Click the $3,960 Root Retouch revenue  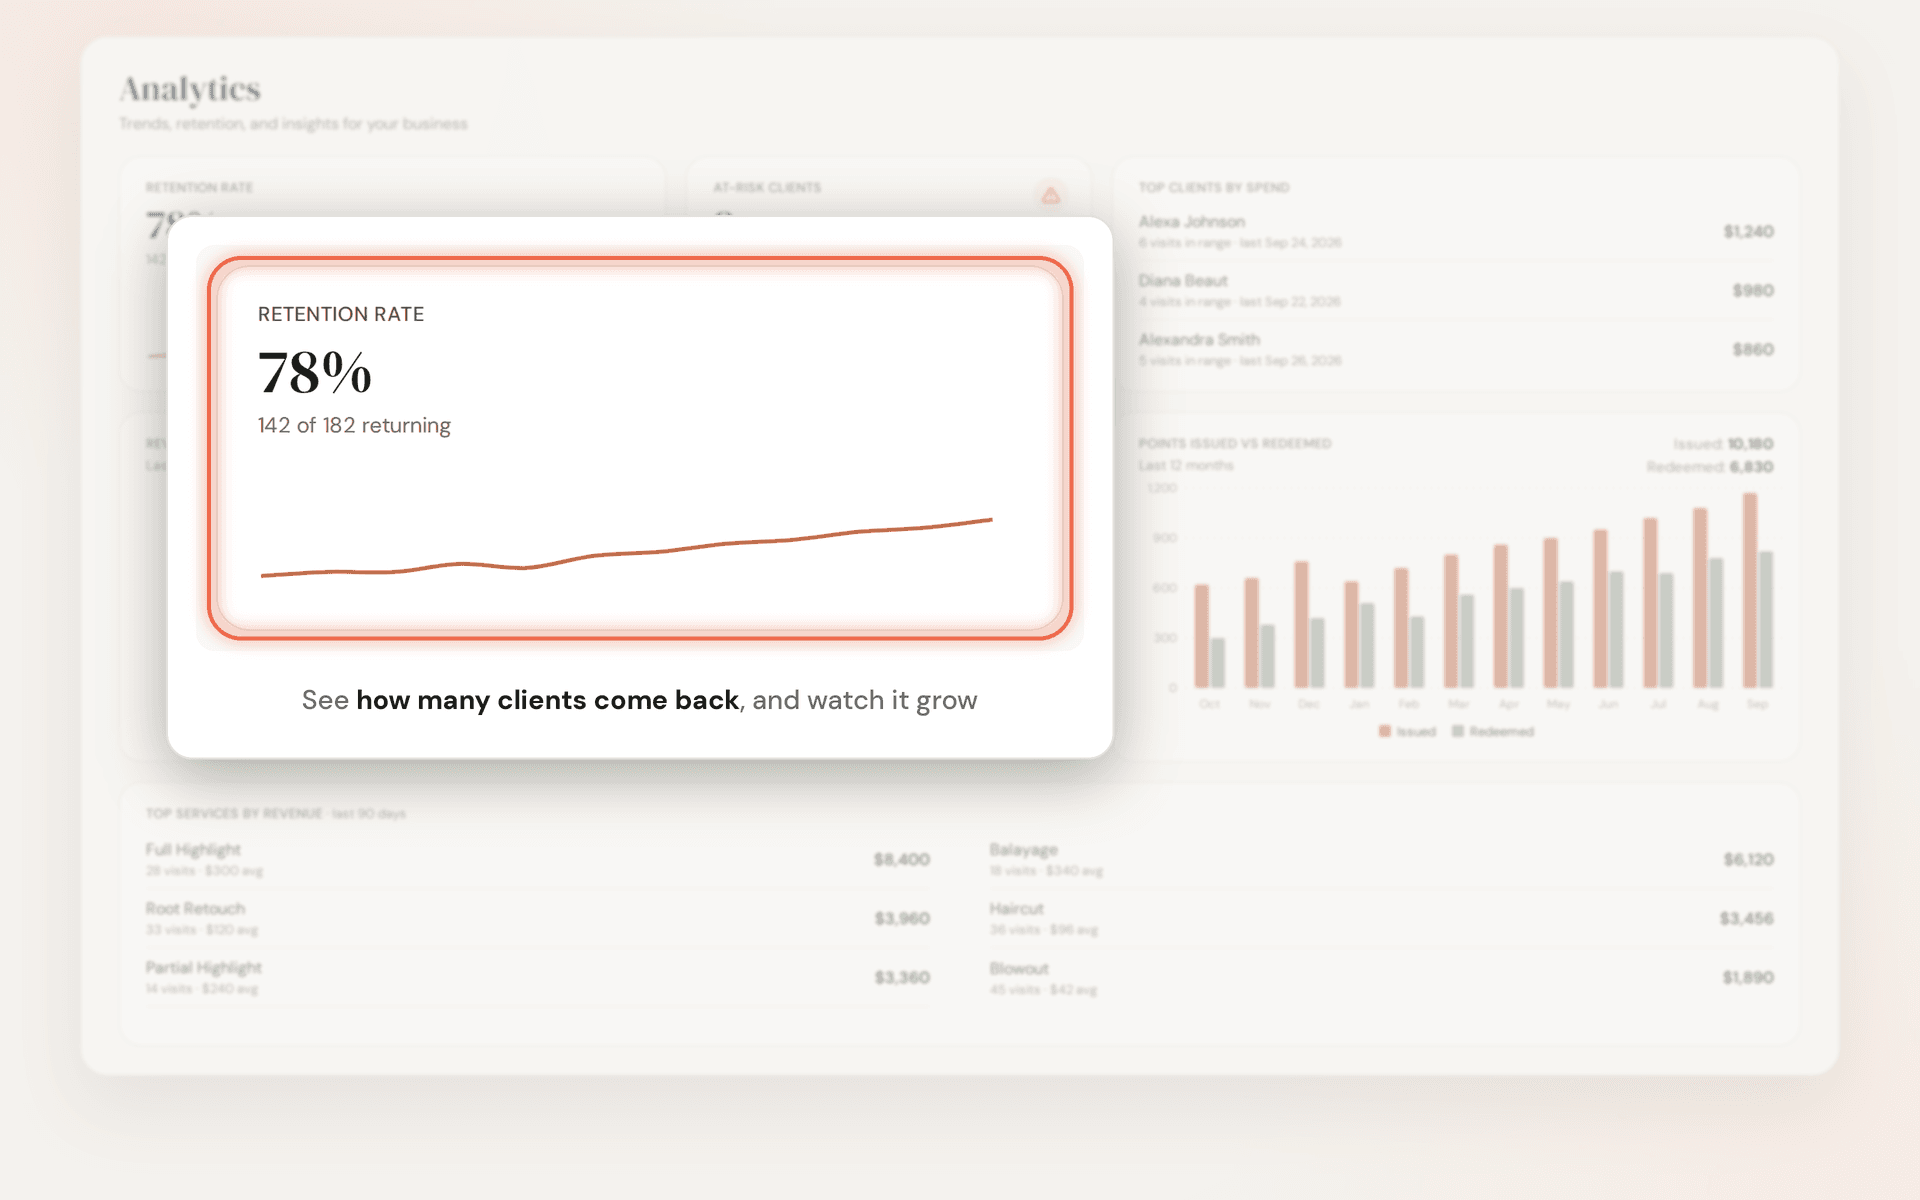click(902, 918)
